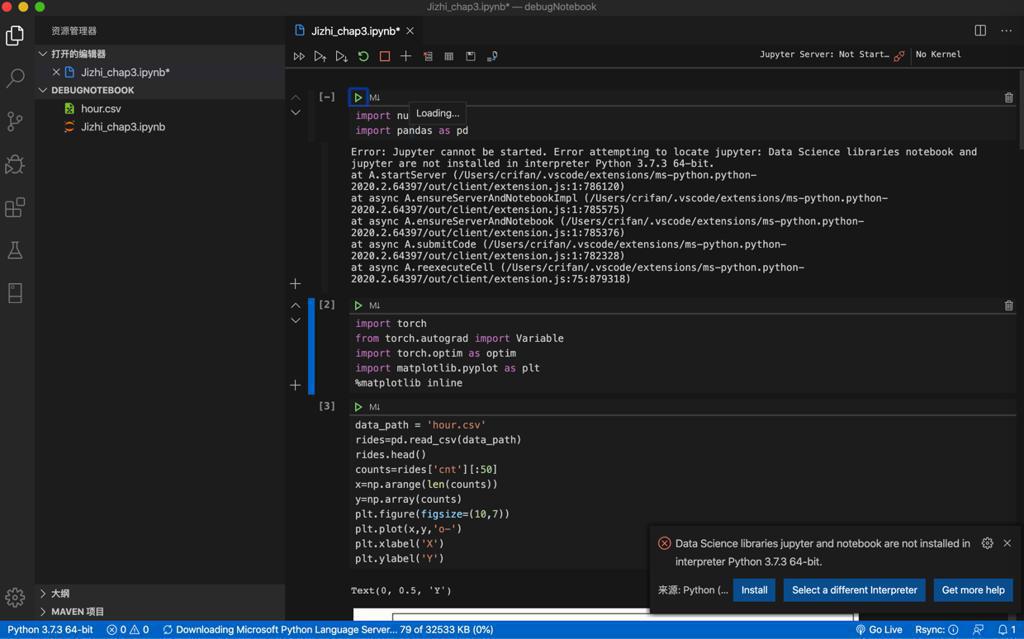Toggle the Go Live server in status bar
The width and height of the screenshot is (1024, 639).
[x=878, y=630]
